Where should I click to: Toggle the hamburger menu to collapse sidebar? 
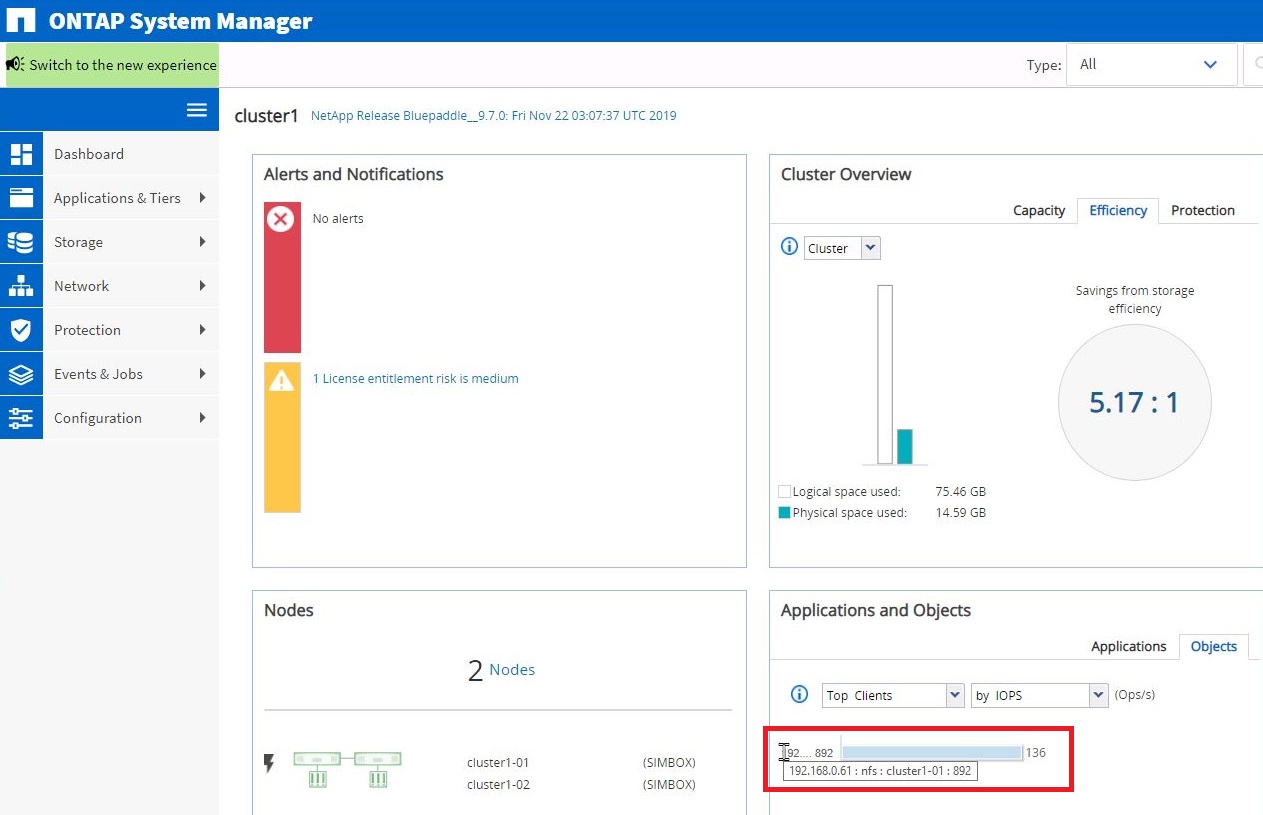[x=197, y=110]
